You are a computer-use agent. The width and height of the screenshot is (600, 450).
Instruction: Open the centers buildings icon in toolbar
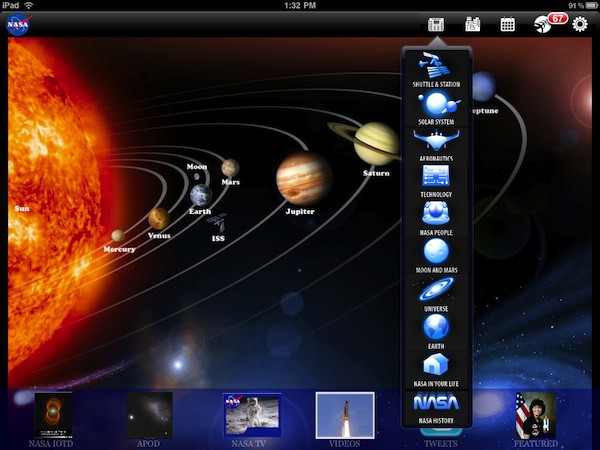pyautogui.click(x=472, y=25)
